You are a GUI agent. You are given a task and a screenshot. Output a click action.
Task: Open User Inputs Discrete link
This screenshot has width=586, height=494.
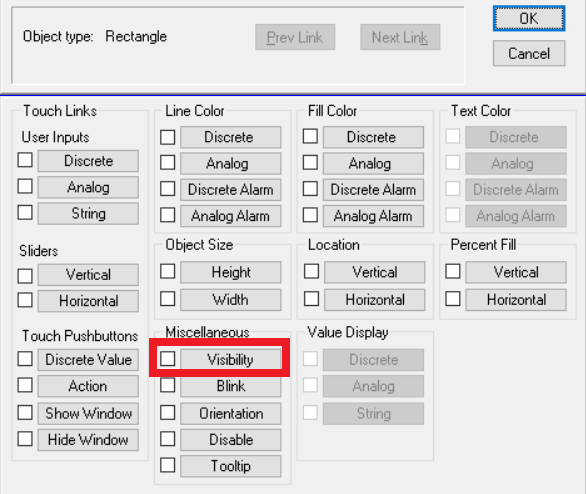pos(88,161)
